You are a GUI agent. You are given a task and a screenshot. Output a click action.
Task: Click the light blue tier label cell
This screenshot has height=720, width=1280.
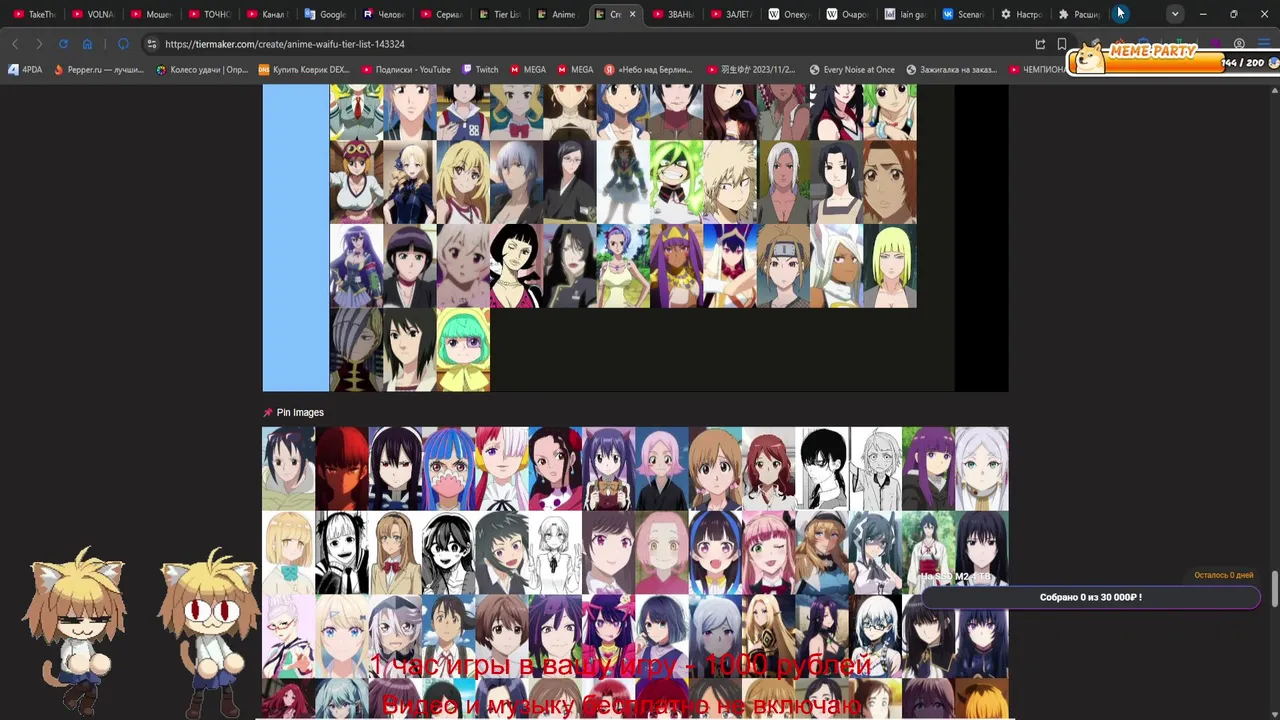(x=296, y=238)
